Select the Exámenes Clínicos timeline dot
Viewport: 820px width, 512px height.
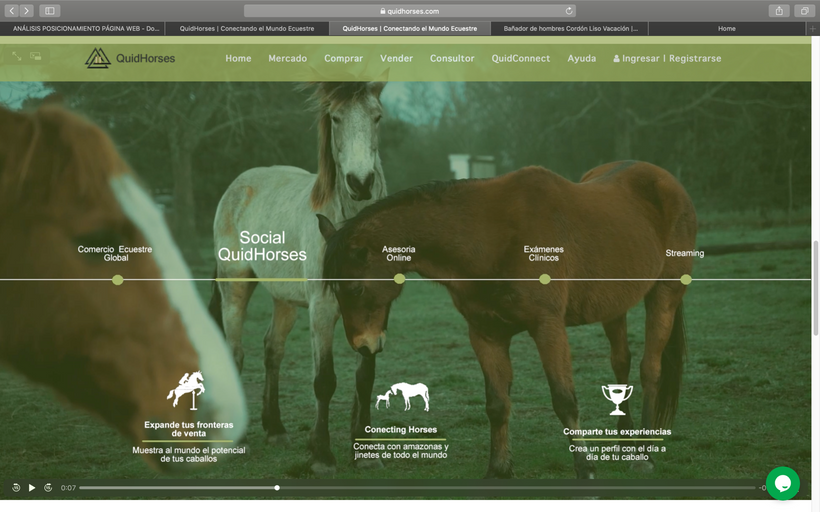[x=545, y=279]
